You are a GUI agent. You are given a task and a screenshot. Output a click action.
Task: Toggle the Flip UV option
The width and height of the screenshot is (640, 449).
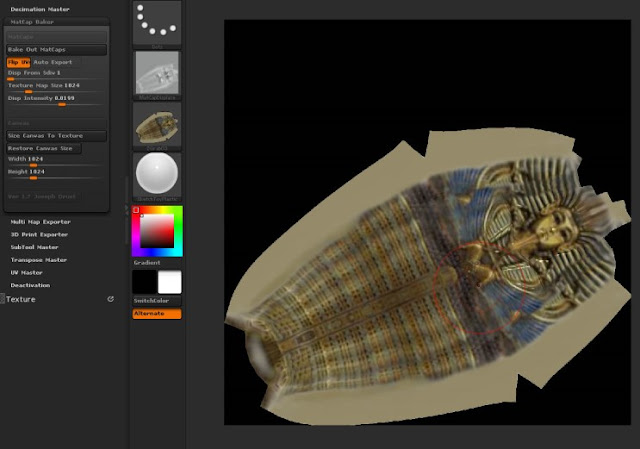click(x=18, y=62)
